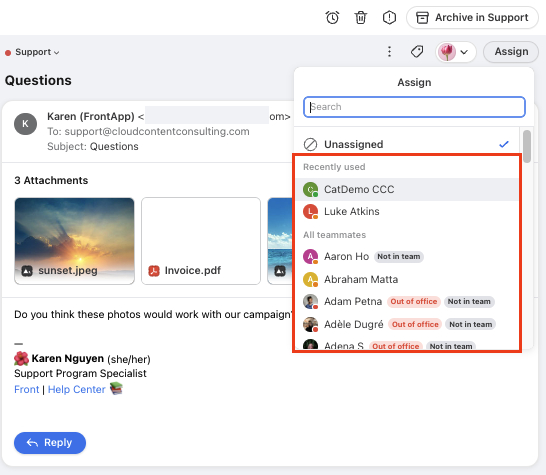Click 'Not in team' badge for Aaron Ho
Image resolution: width=546 pixels, height=475 pixels.
tap(399, 257)
